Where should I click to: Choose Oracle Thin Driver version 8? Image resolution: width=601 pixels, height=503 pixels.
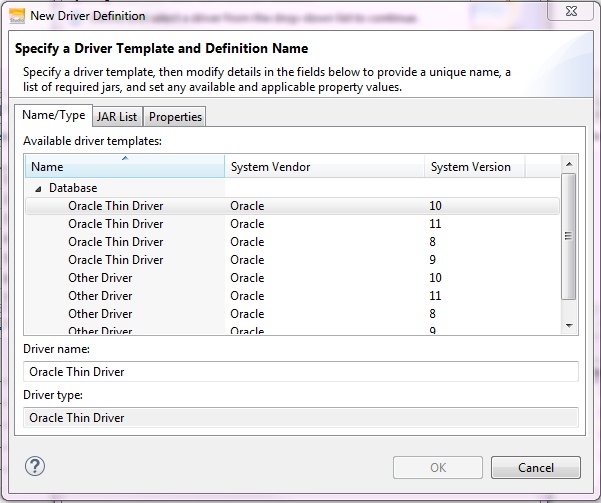(x=115, y=242)
